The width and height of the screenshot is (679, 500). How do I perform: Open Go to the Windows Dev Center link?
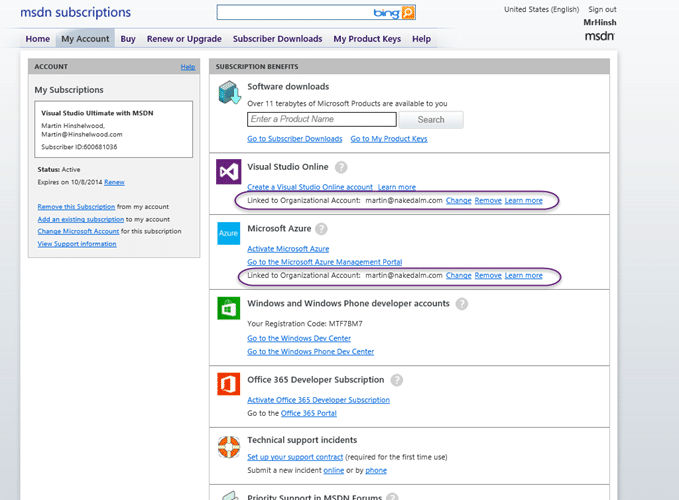pyautogui.click(x=299, y=339)
